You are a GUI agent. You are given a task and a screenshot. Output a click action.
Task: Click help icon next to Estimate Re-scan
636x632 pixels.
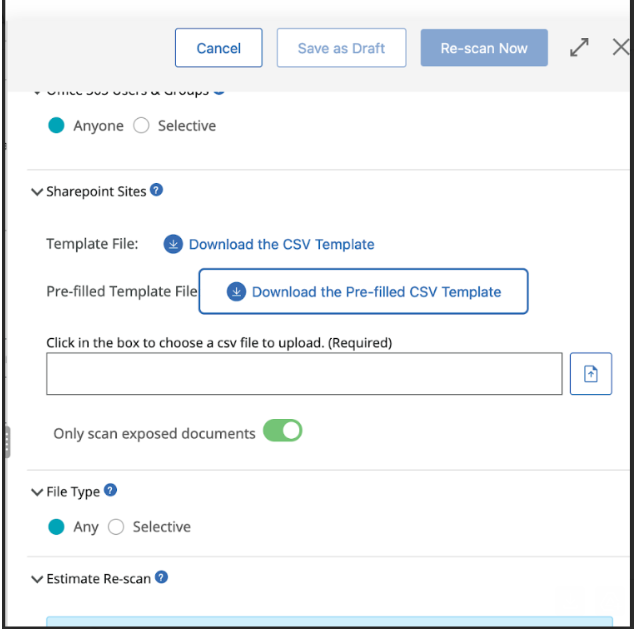pyautogui.click(x=161, y=577)
